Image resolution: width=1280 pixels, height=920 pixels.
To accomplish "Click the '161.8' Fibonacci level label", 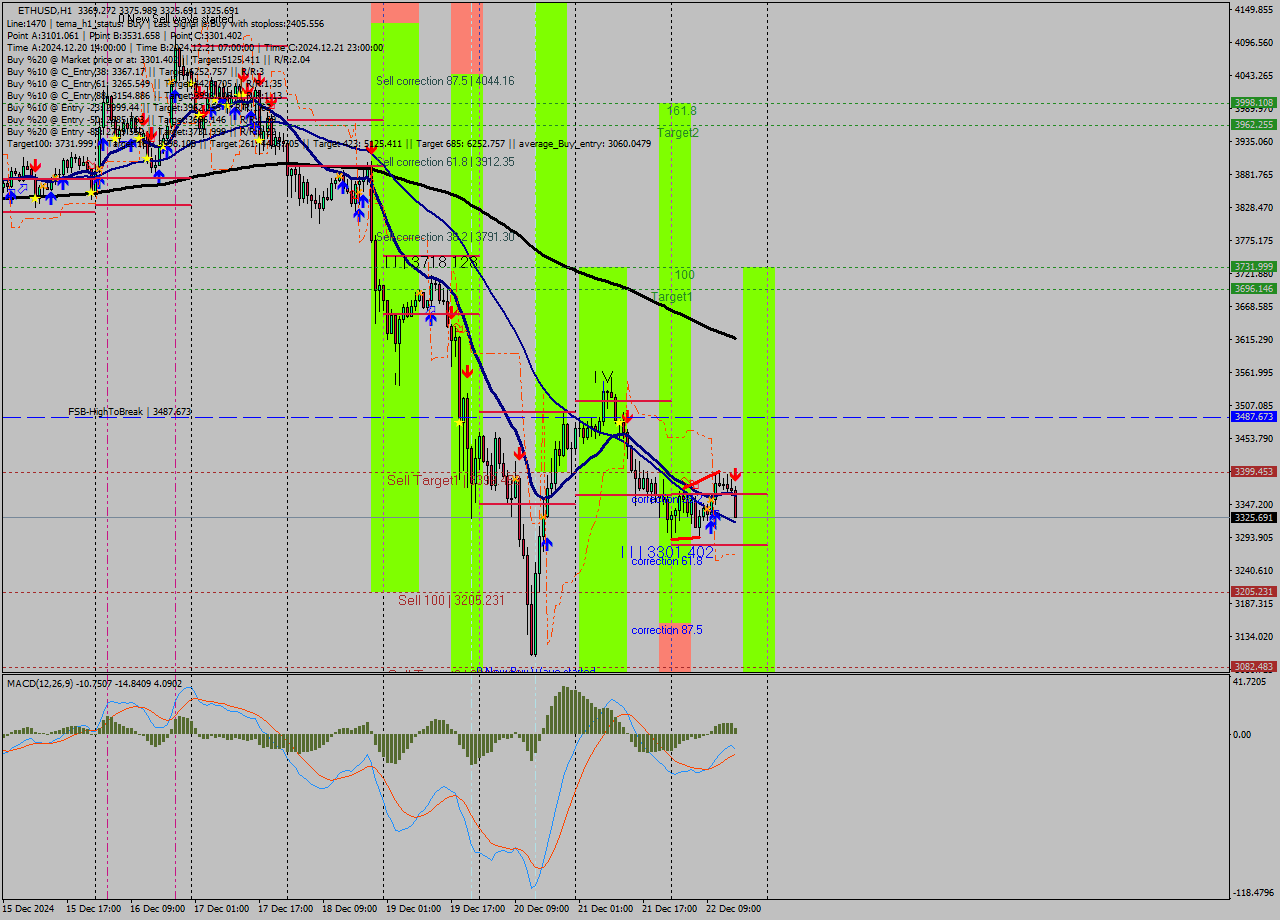I will tap(682, 111).
